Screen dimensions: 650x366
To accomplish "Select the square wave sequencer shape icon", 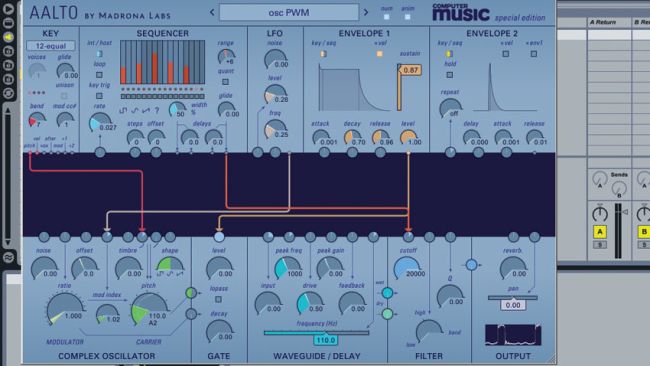I will point(123,111).
